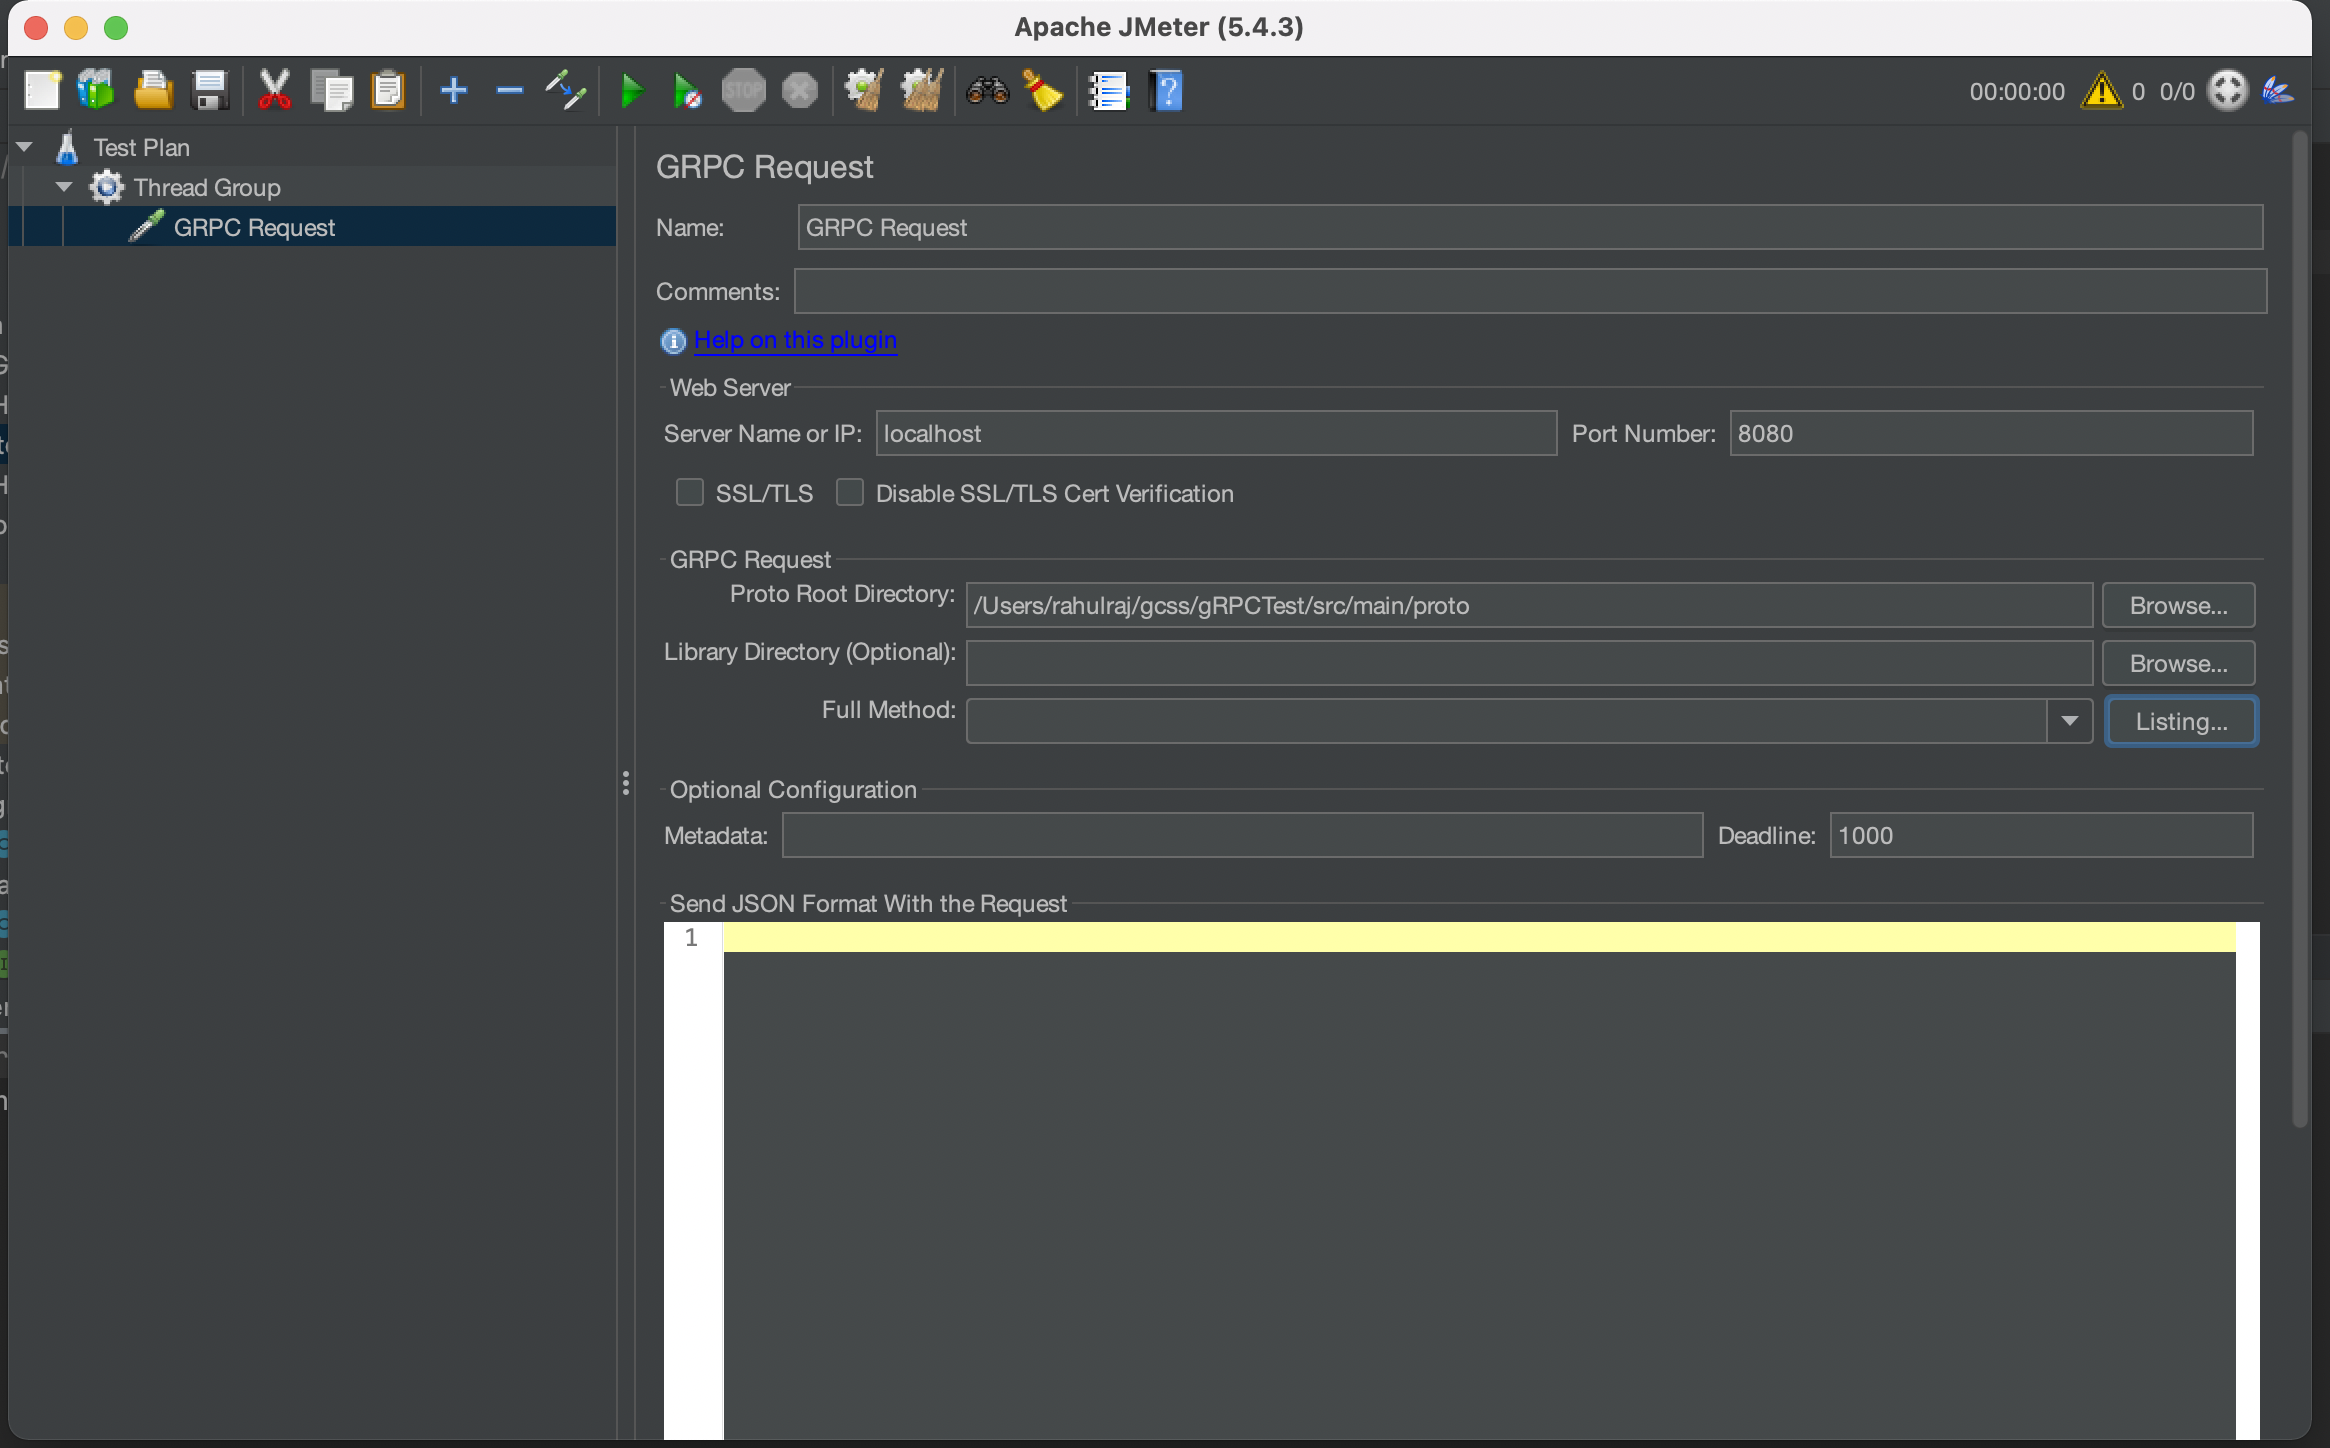Clear test results with the broom icon
Screen dimensions: 2330x1448
click(x=1043, y=90)
